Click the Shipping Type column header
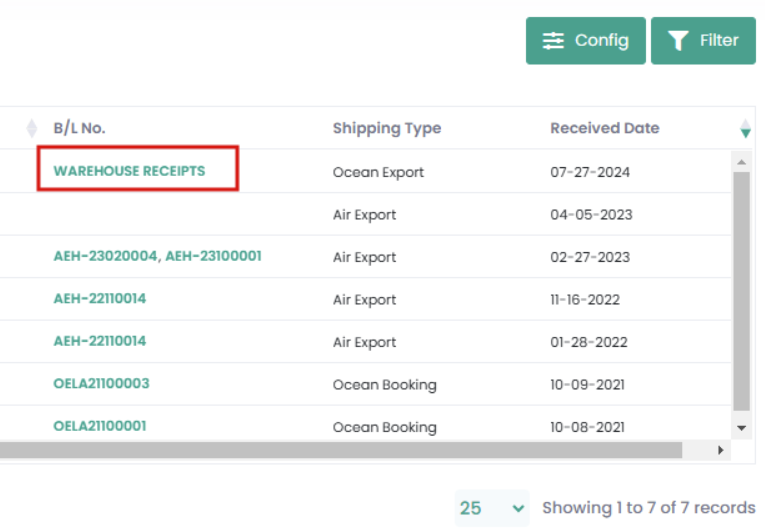 pos(386,128)
